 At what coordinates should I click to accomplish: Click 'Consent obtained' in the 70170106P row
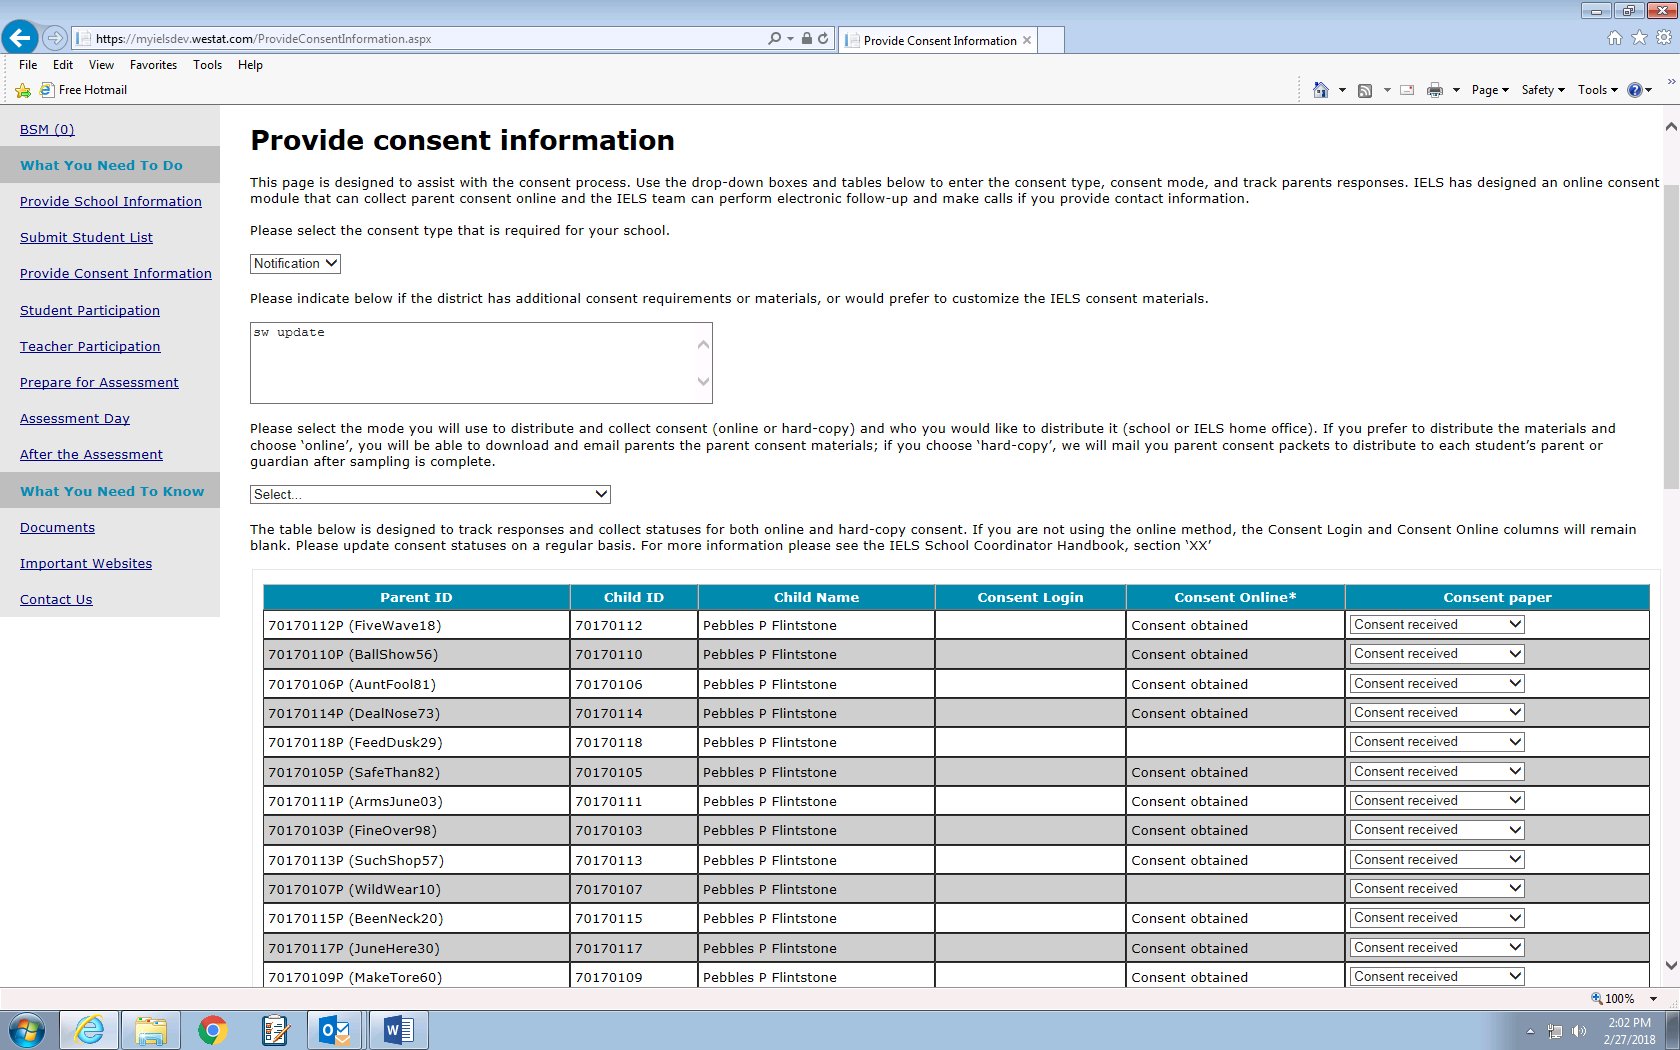[1189, 685]
